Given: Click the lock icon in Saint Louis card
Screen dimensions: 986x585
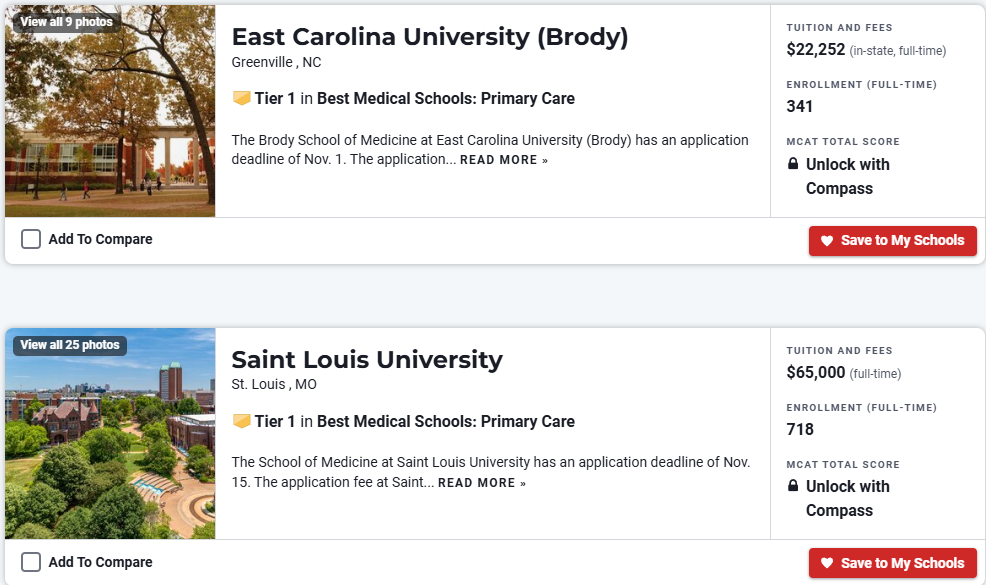Looking at the screenshot, I should (793, 486).
